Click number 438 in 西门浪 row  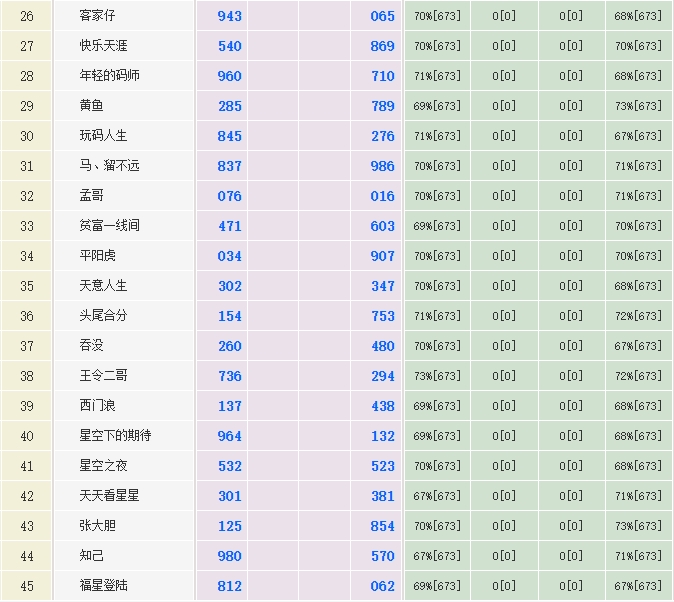click(383, 406)
